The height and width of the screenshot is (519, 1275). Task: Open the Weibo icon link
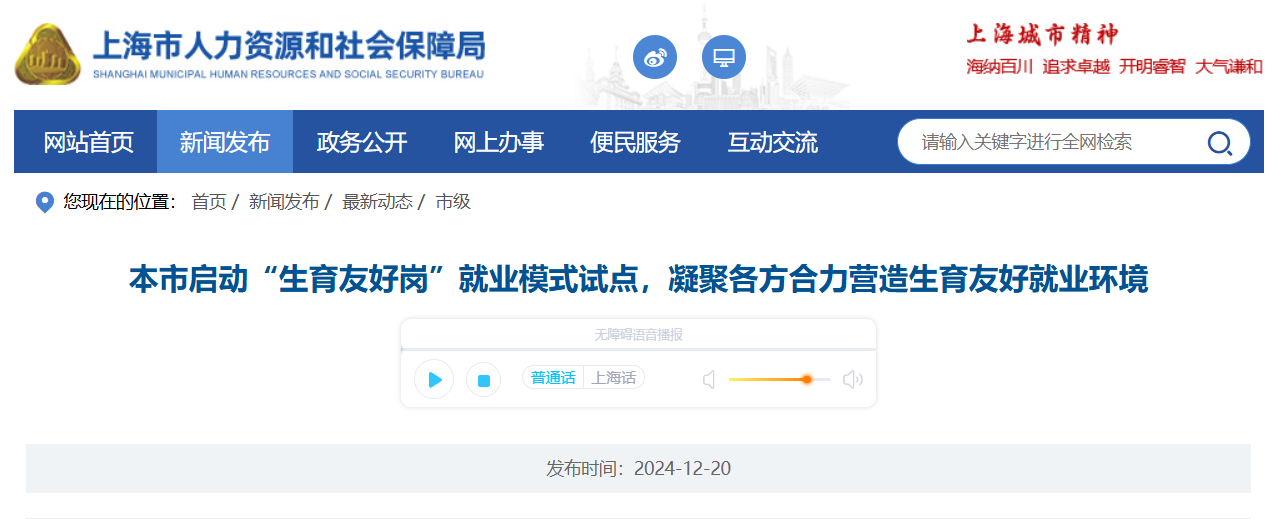click(655, 57)
